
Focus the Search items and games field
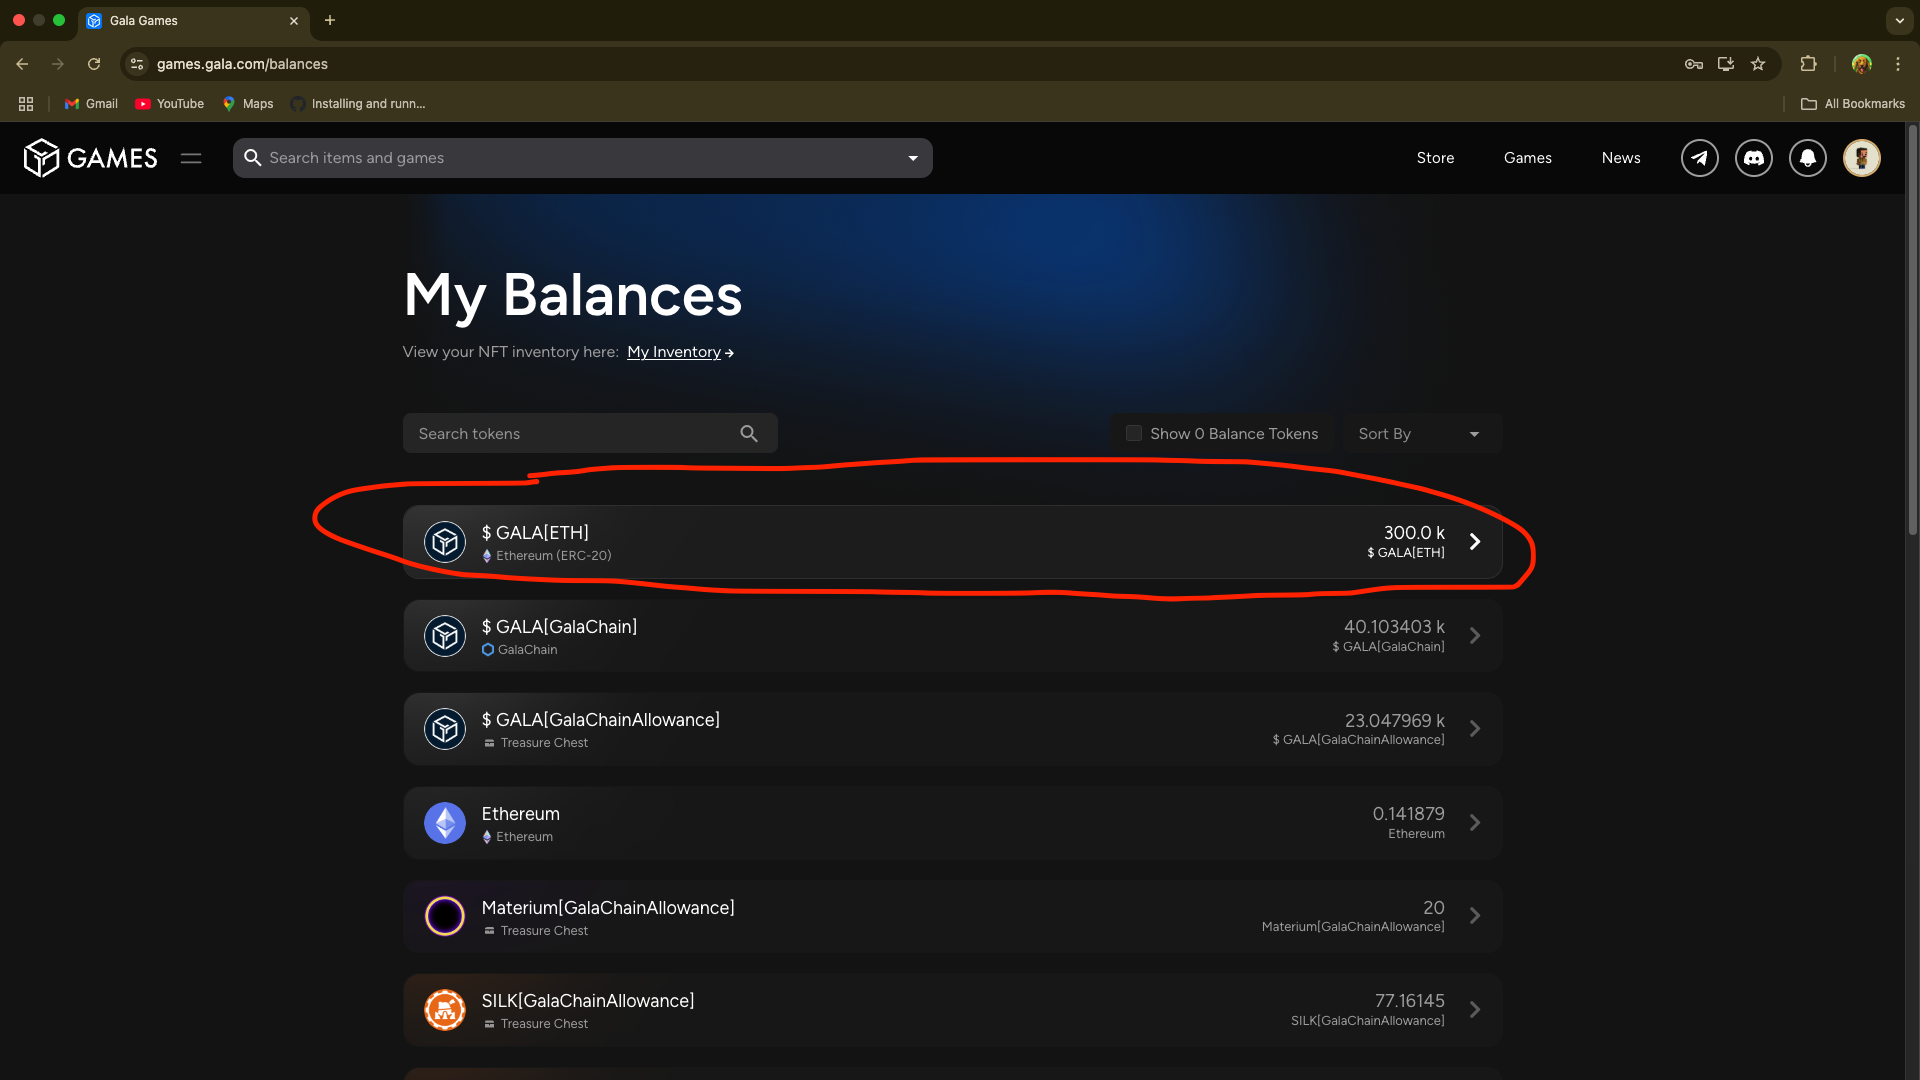click(583, 158)
